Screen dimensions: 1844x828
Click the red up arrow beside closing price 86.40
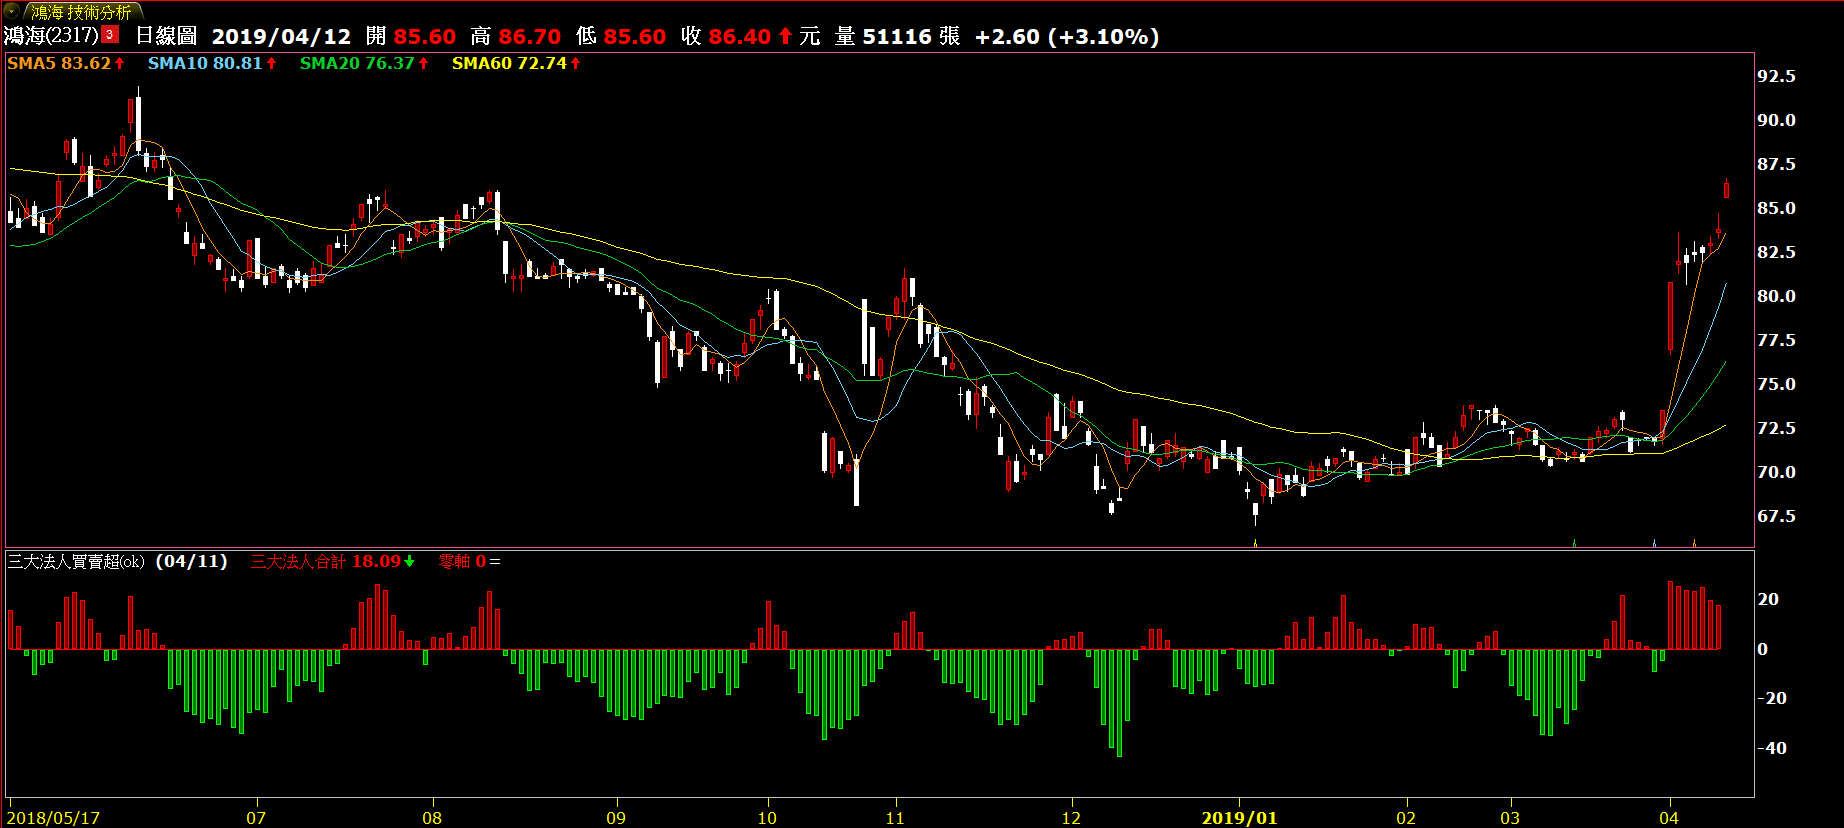pos(785,36)
